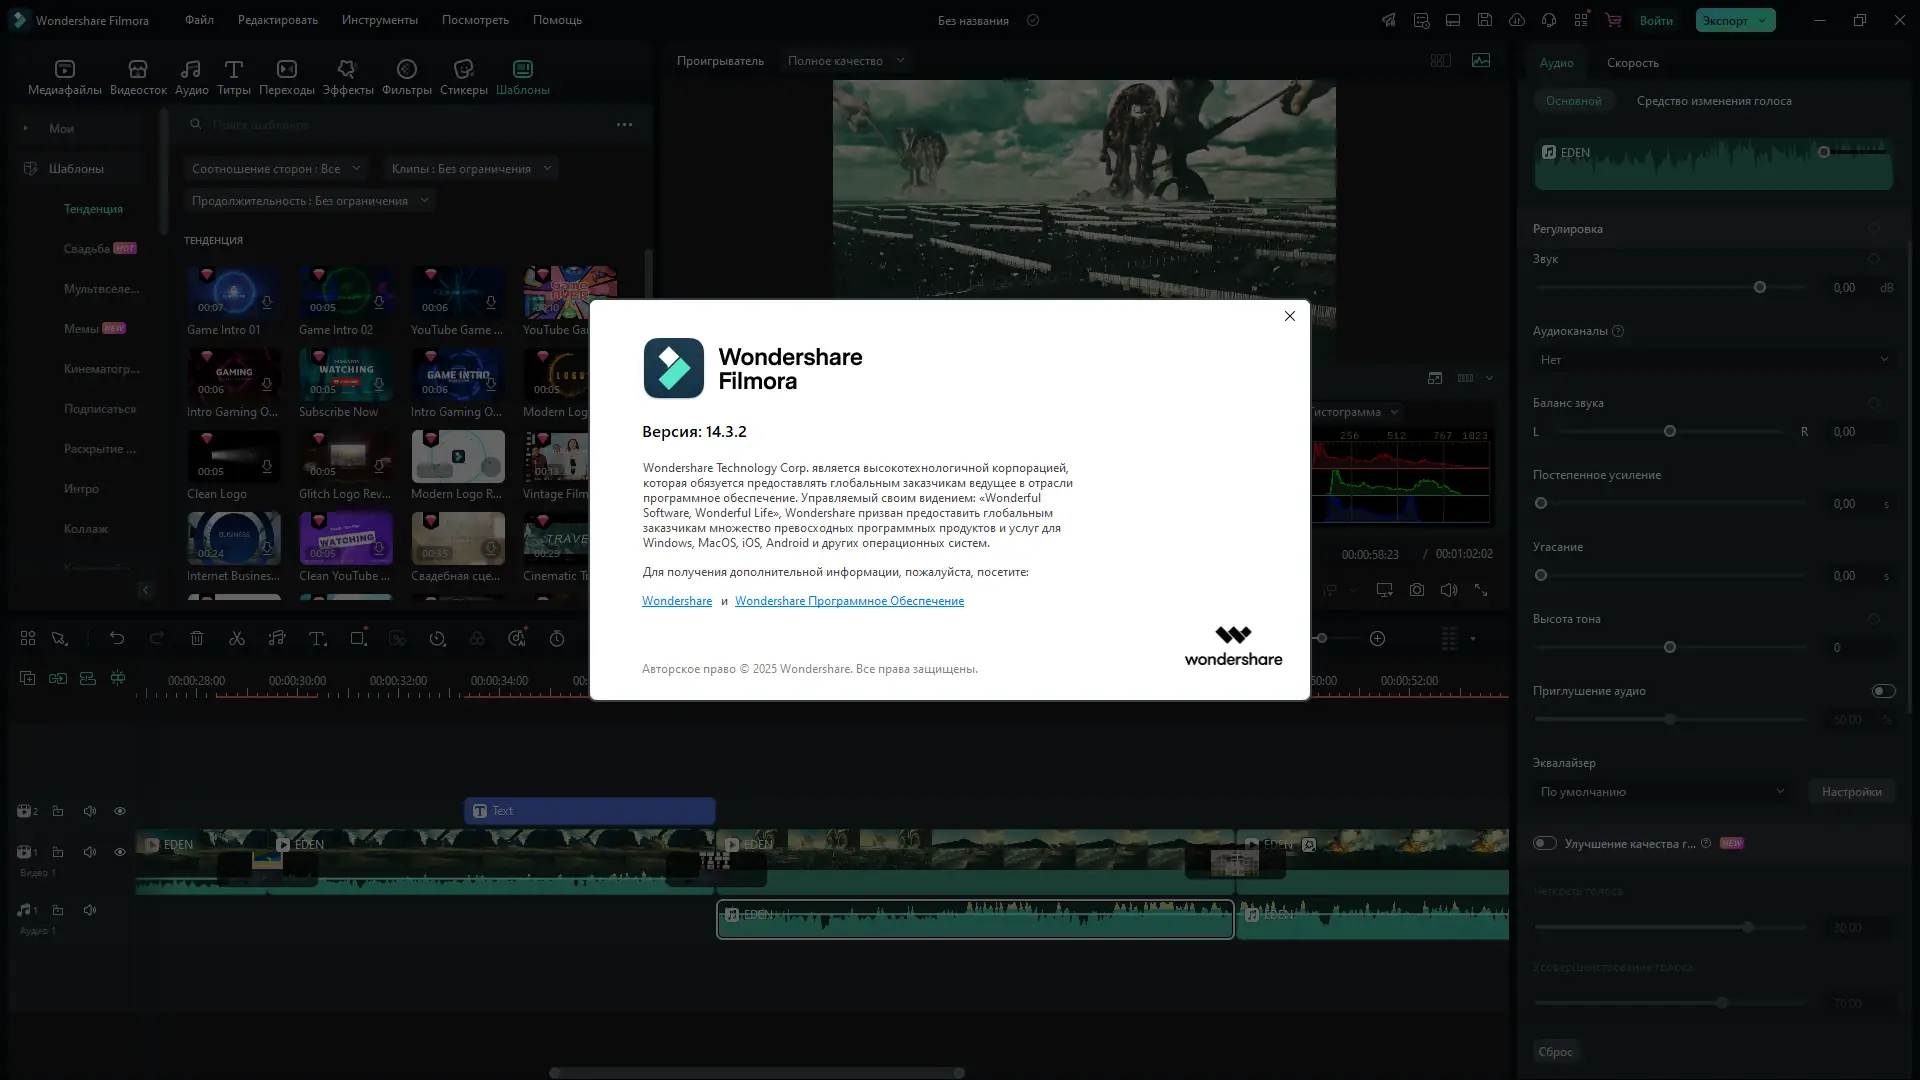
Task: Click the undo arrow icon
Action: (117, 639)
